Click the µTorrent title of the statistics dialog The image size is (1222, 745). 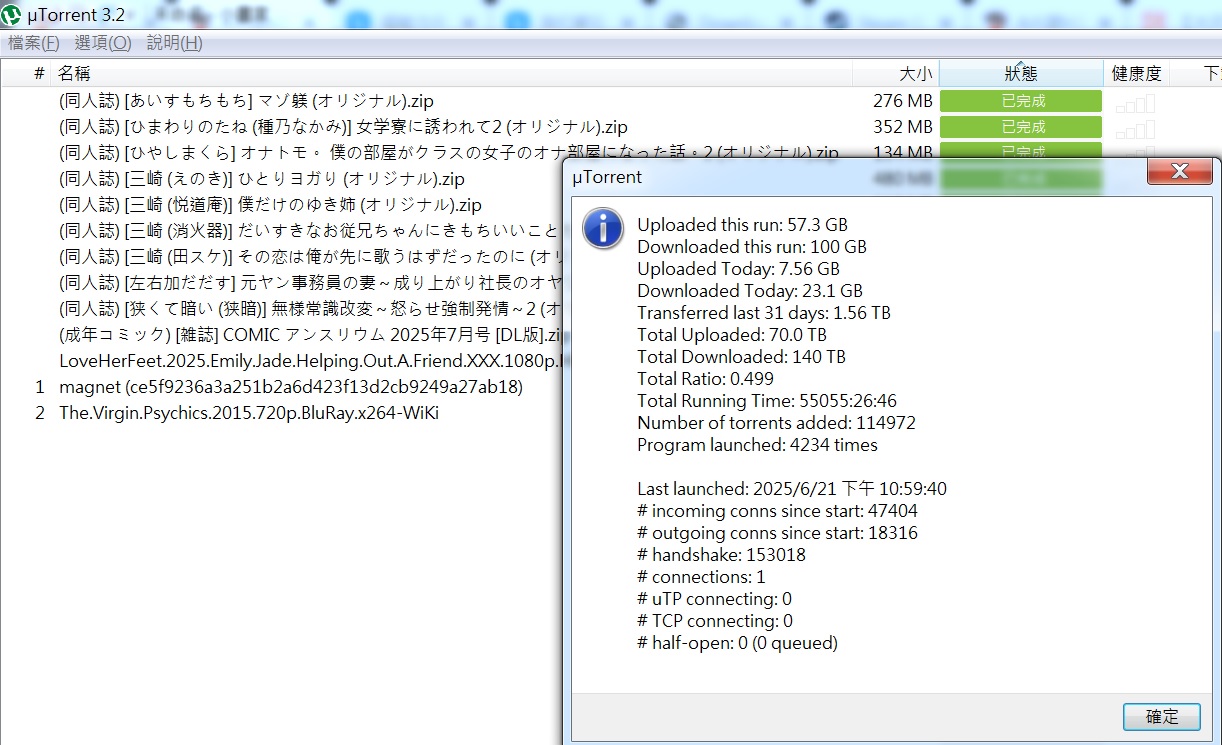pos(607,177)
